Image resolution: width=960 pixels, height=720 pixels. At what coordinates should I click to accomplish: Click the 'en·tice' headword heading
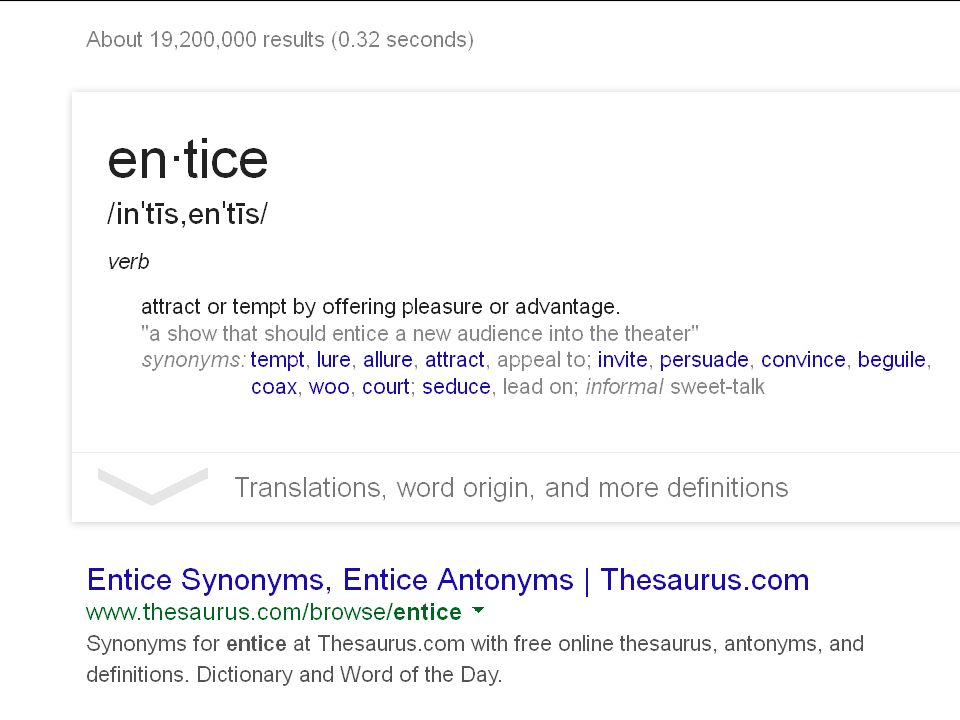coord(187,159)
